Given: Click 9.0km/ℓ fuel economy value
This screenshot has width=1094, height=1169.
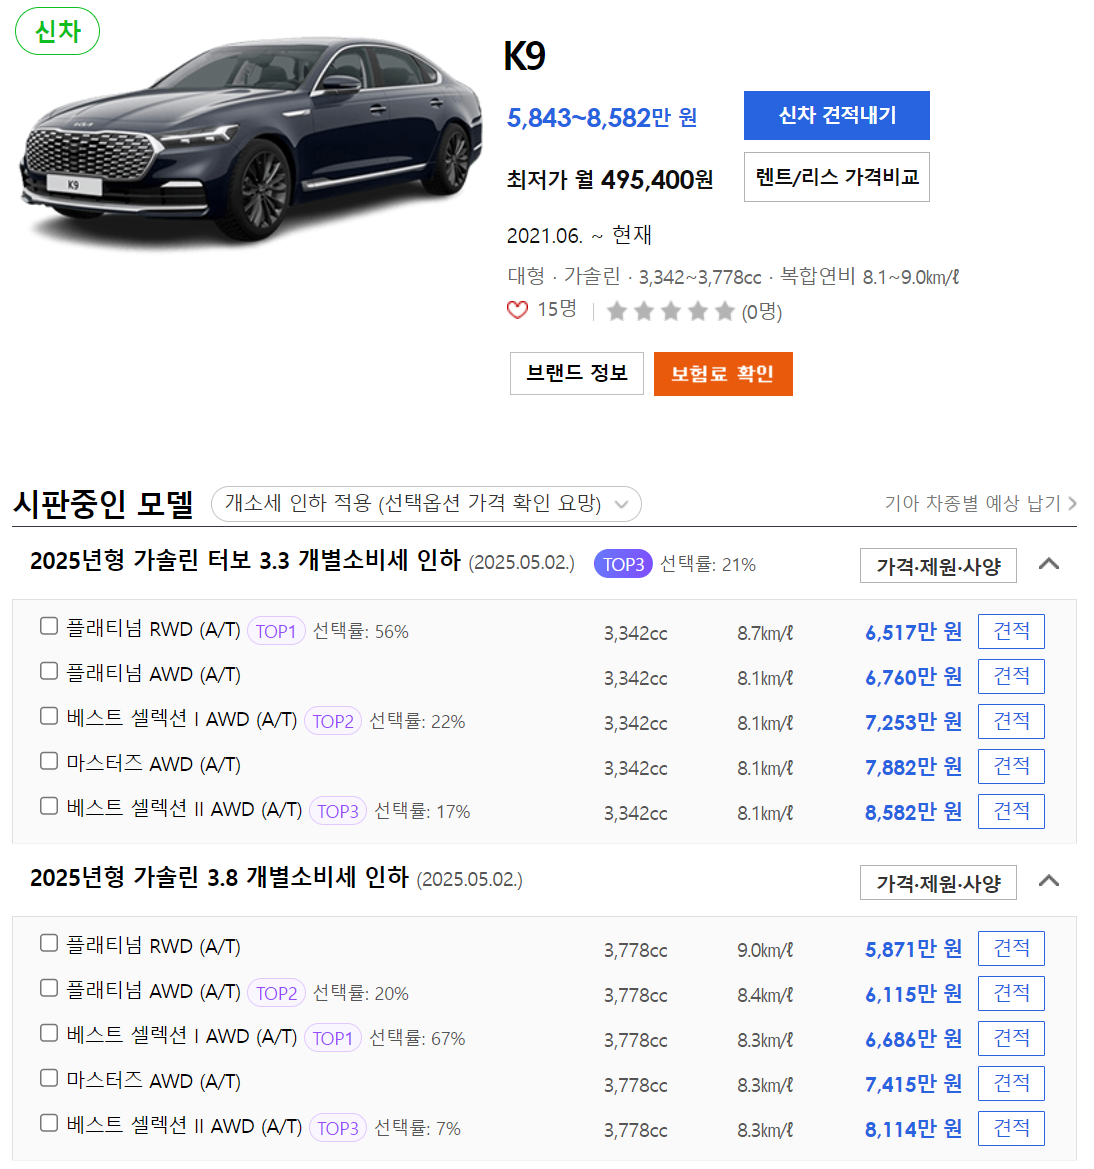Looking at the screenshot, I should [x=765, y=951].
